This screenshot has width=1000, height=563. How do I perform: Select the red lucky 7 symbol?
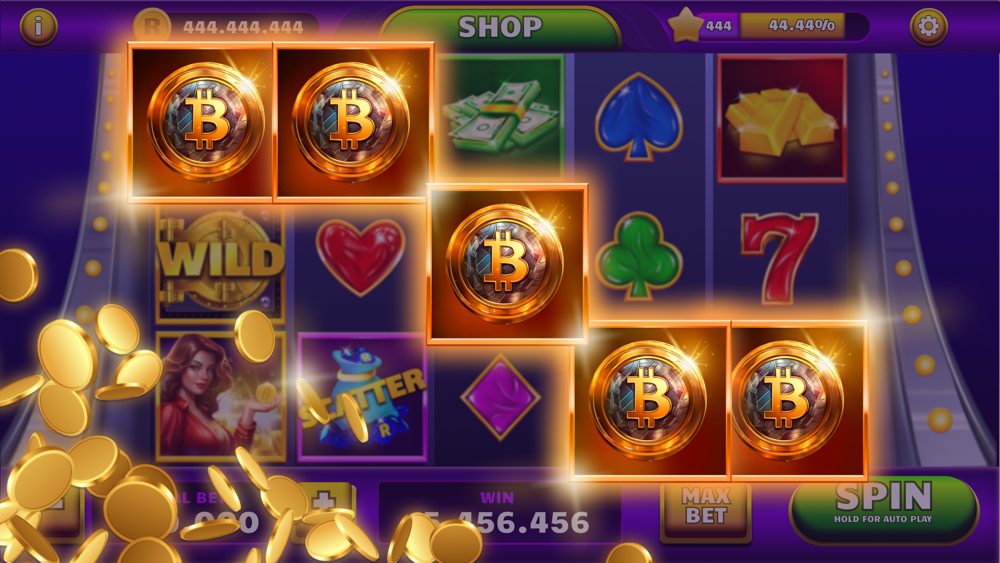(x=779, y=258)
